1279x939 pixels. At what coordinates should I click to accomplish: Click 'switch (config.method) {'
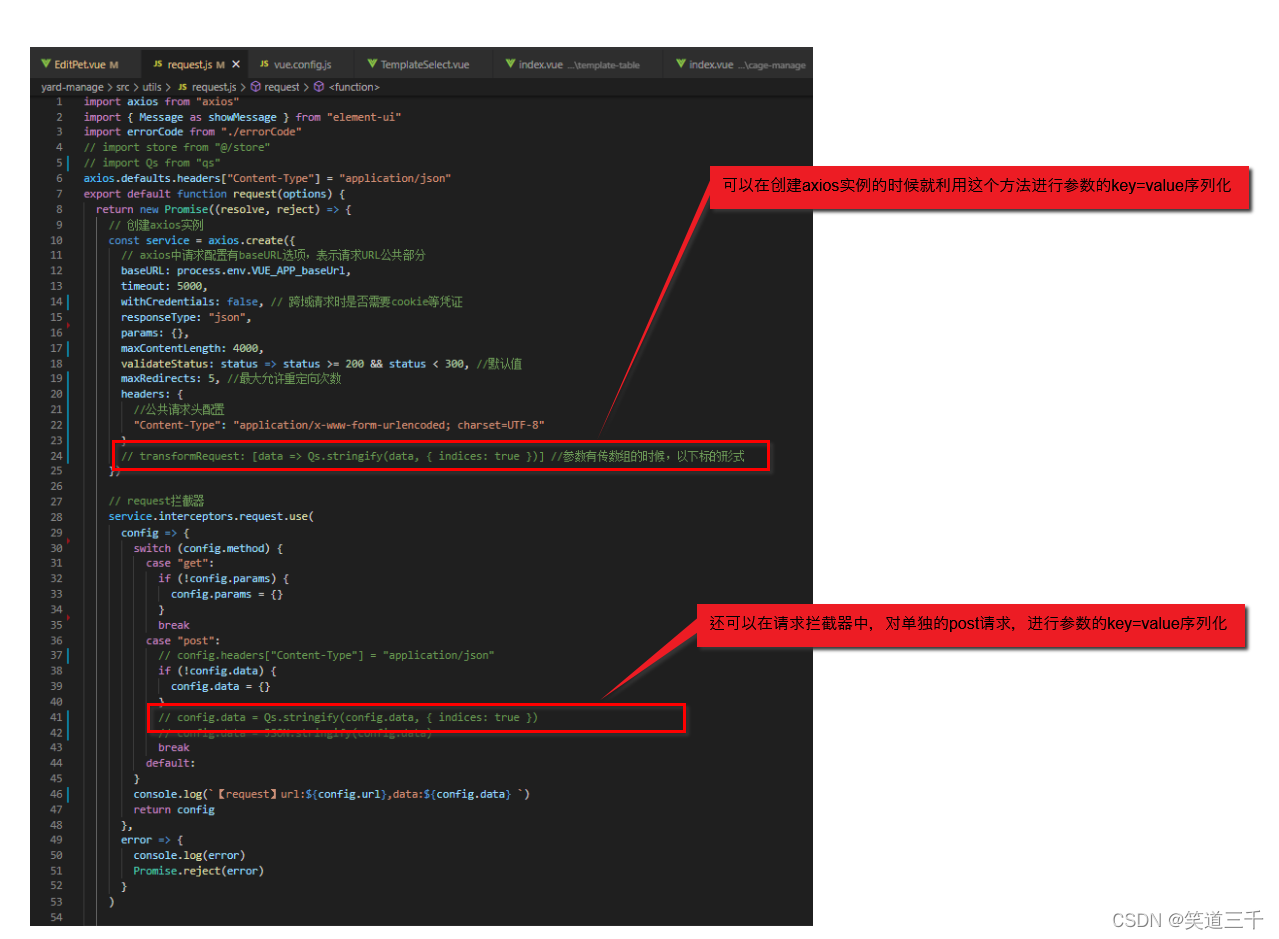(209, 548)
